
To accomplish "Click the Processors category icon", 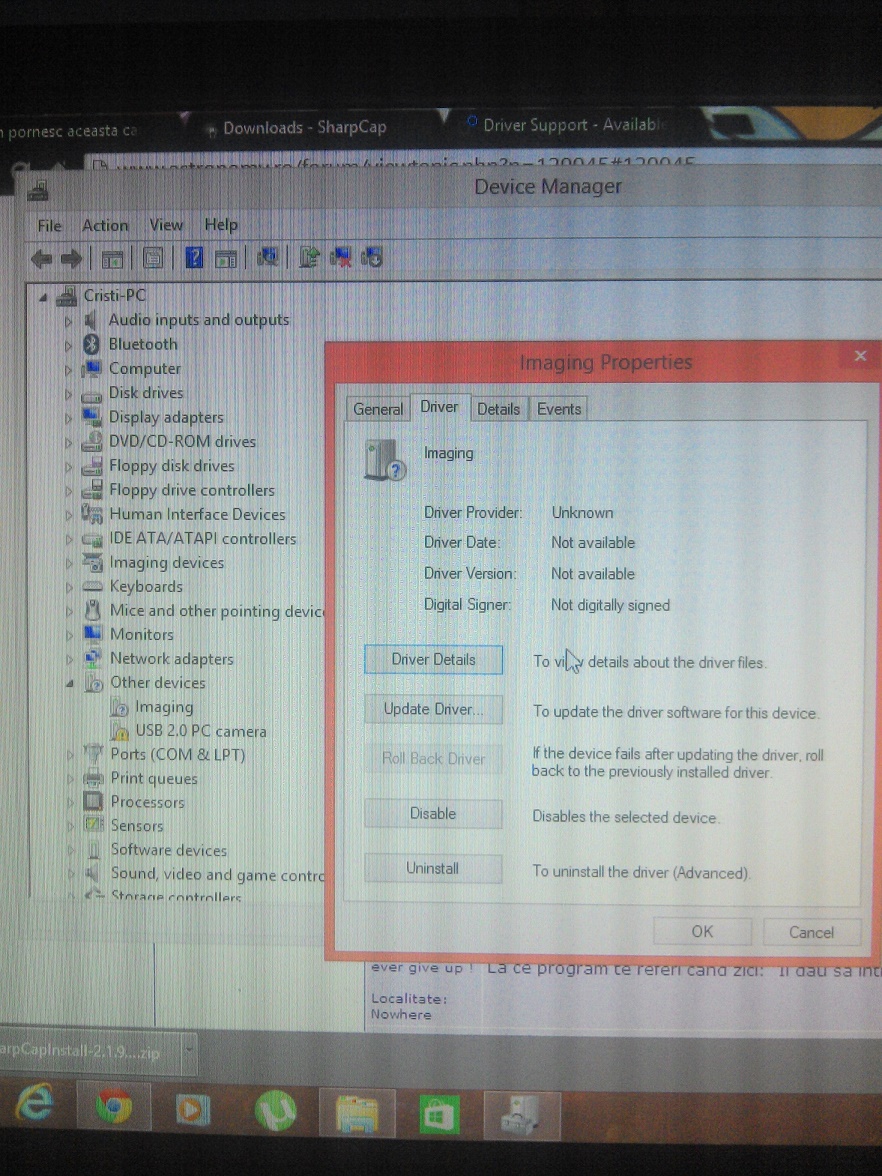I will [x=93, y=801].
